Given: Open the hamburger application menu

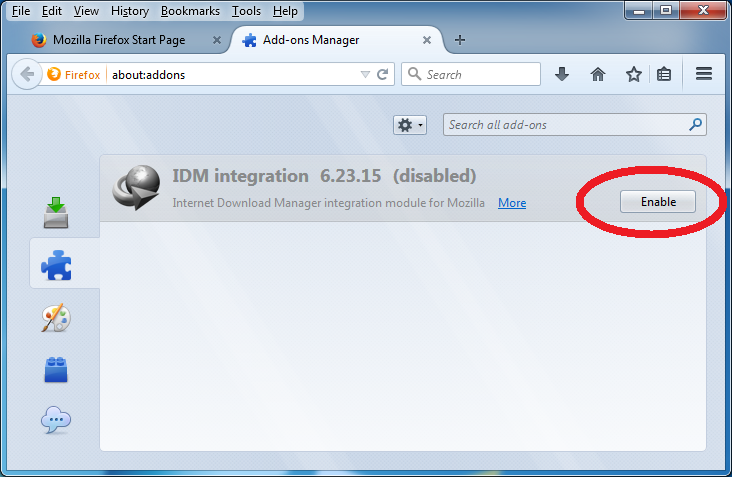Looking at the screenshot, I should pos(704,74).
